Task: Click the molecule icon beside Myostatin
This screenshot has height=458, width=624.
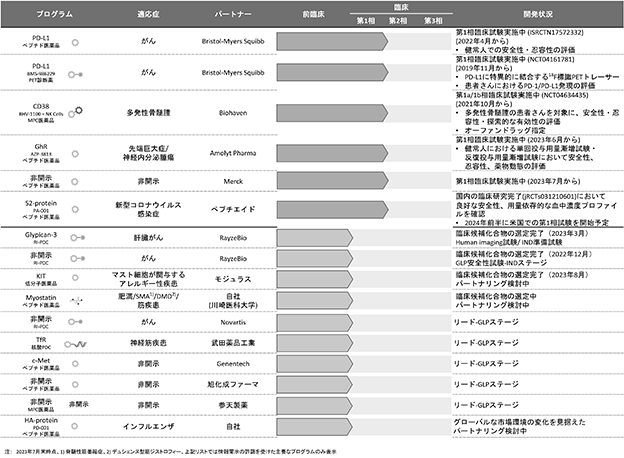Action: tap(76, 301)
